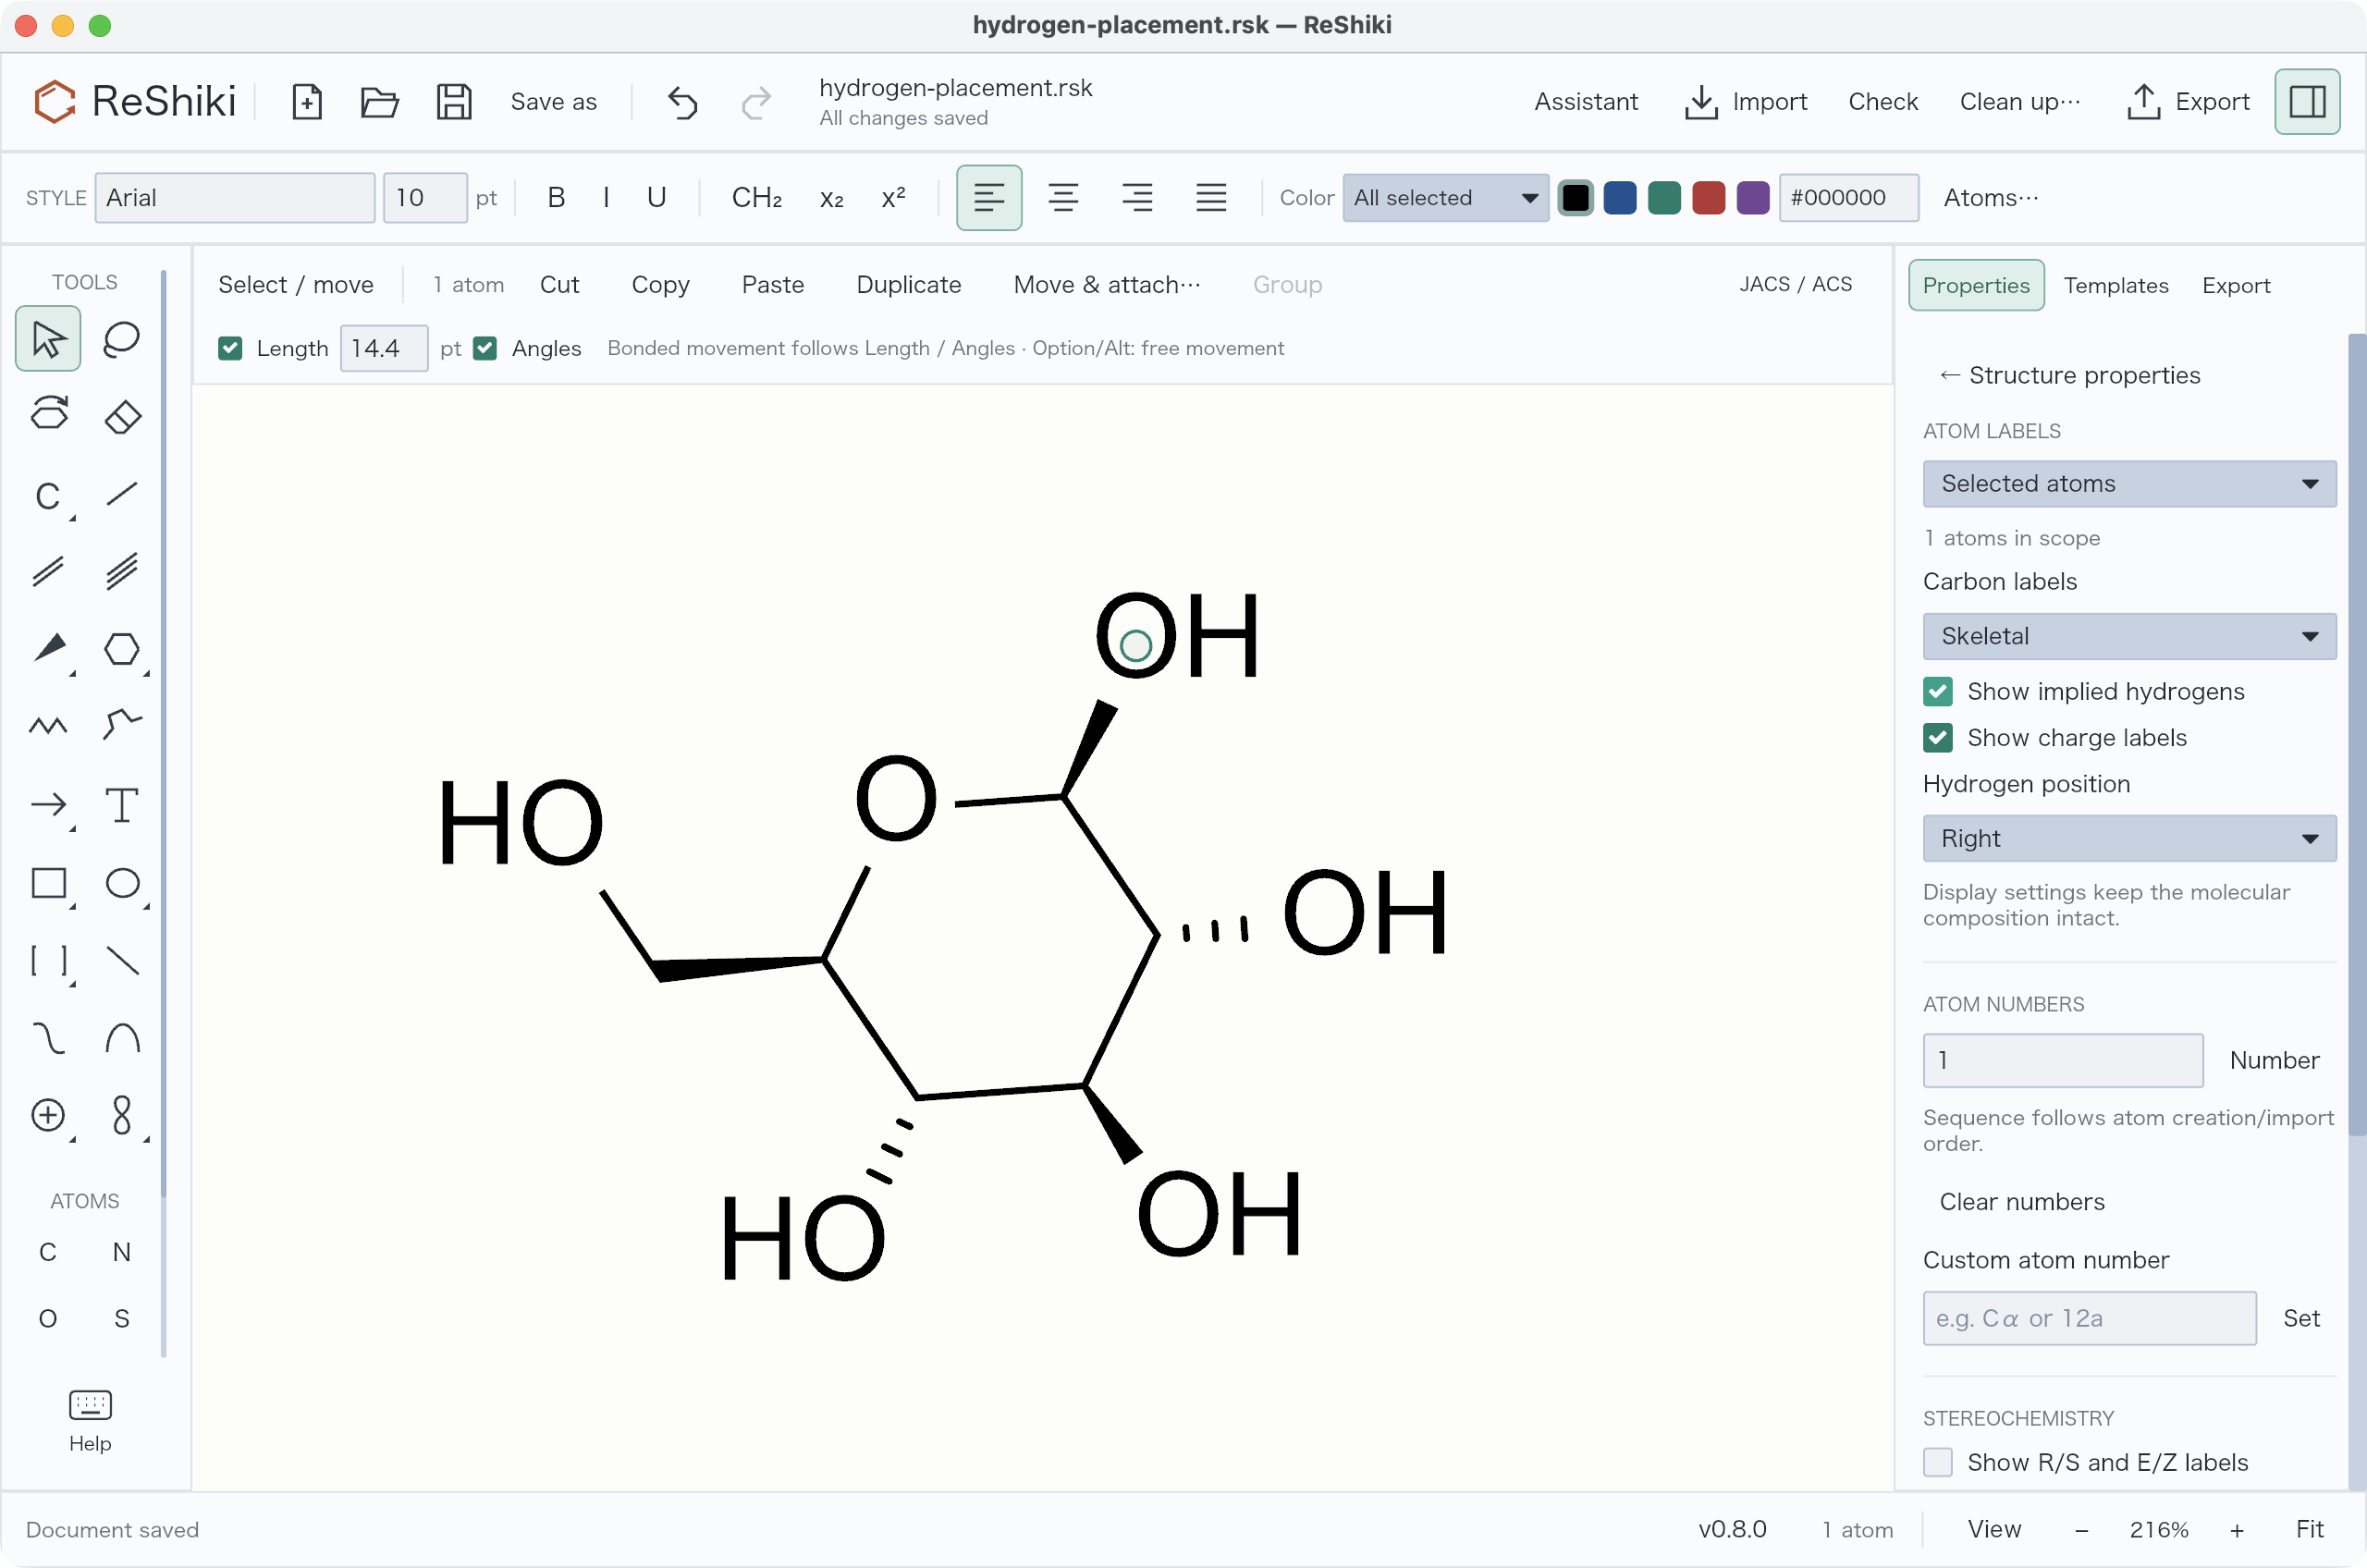
Task: Click the Number atoms button
Action: 2273,1060
